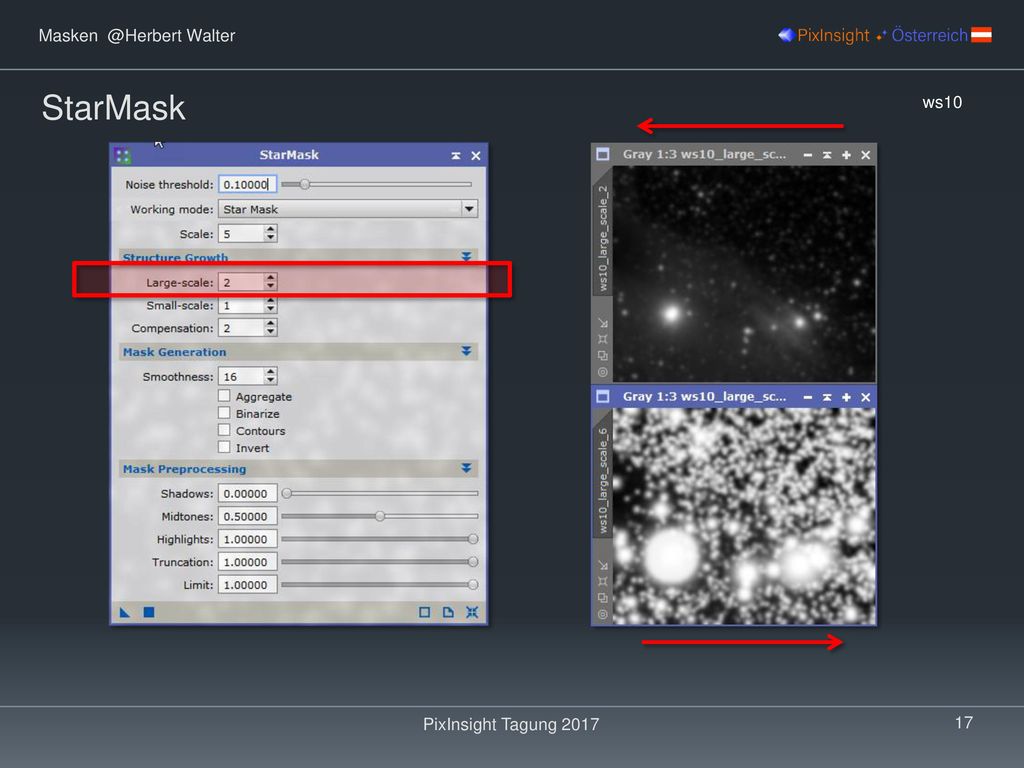This screenshot has width=1024, height=768.
Task: Enable the Binarize checkbox
Action: [x=224, y=413]
